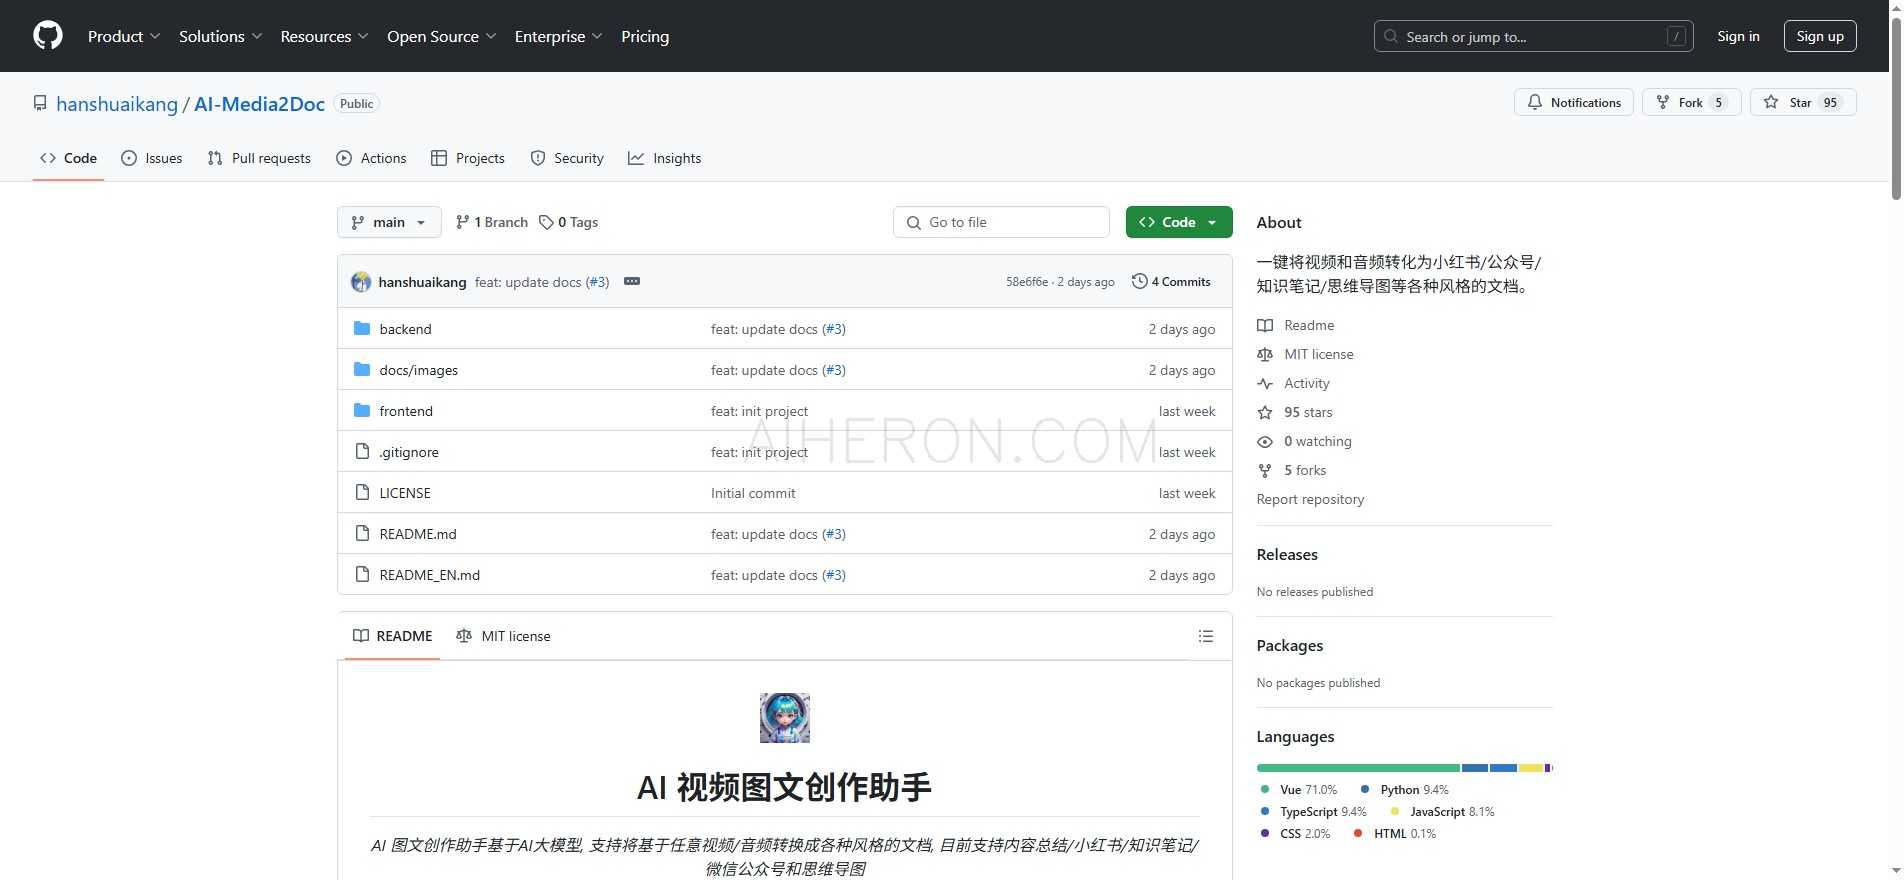Click the hanshuaikang avatar in the commit row
The image size is (1904, 880).
[361, 282]
